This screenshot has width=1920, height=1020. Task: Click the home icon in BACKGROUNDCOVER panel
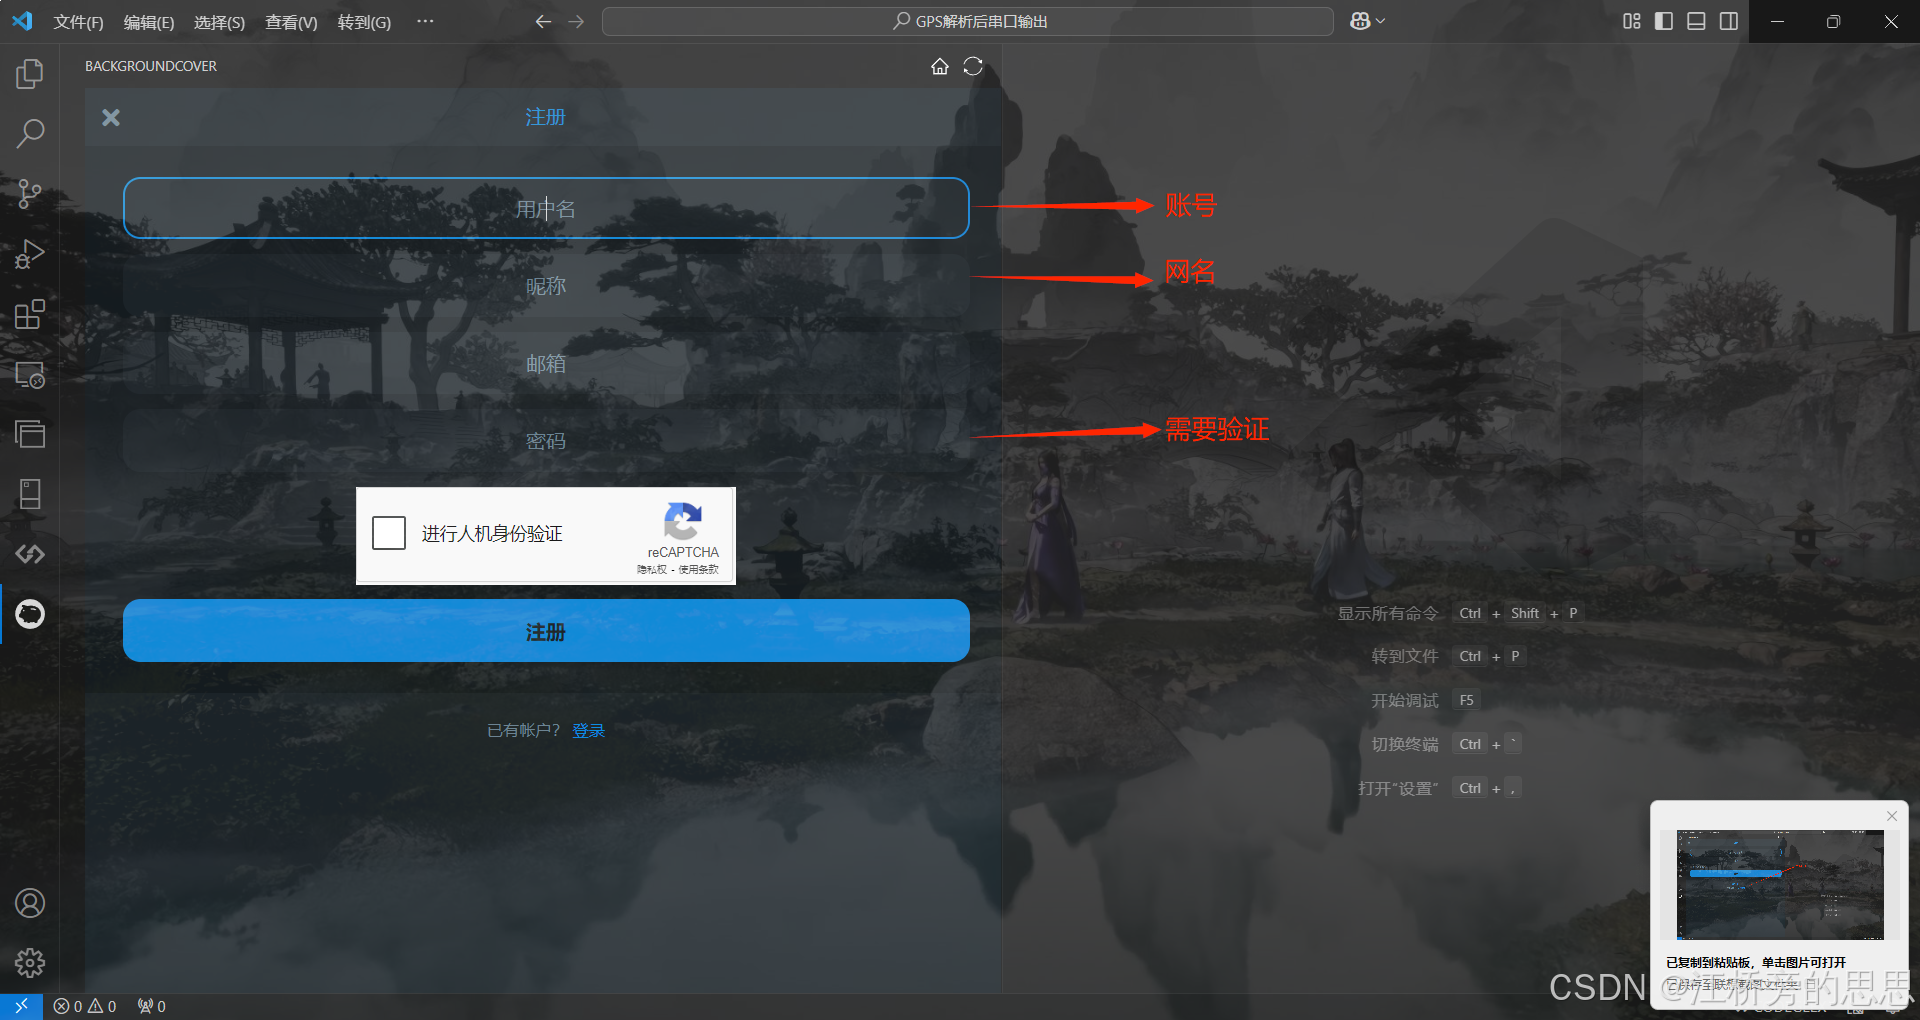click(940, 66)
